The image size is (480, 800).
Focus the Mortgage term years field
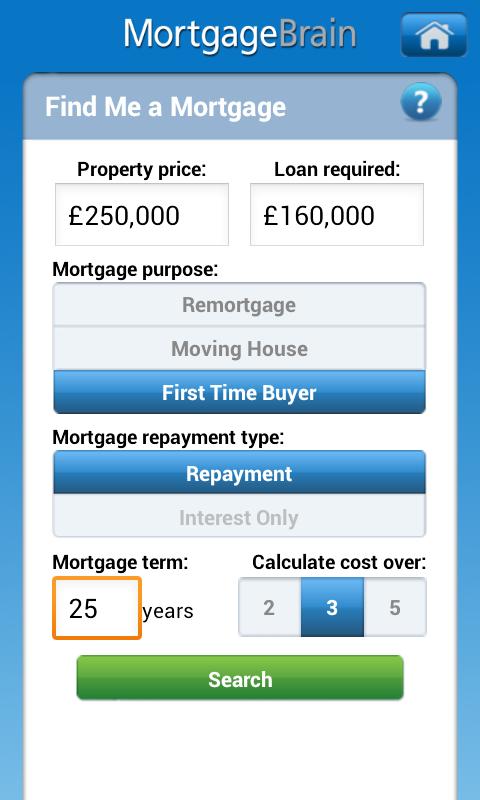click(97, 608)
